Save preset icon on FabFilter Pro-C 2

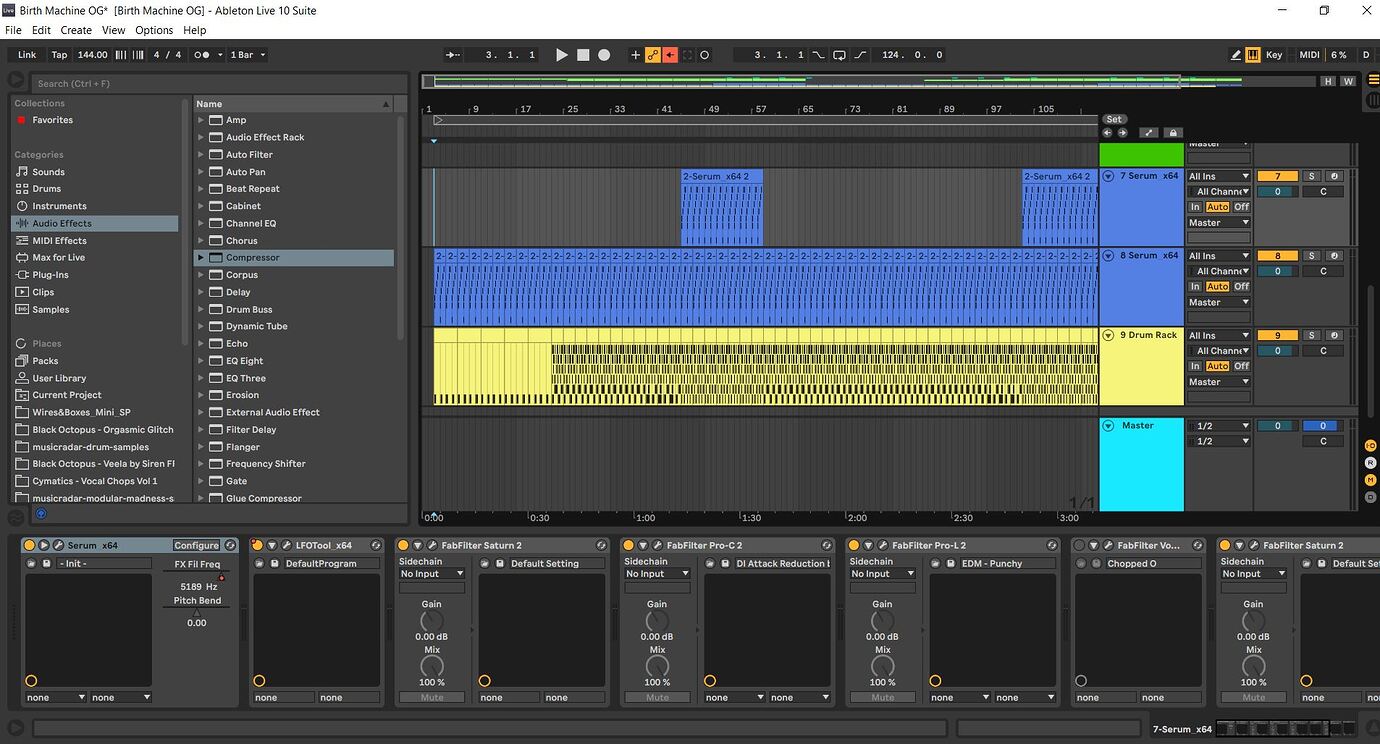tap(725, 563)
